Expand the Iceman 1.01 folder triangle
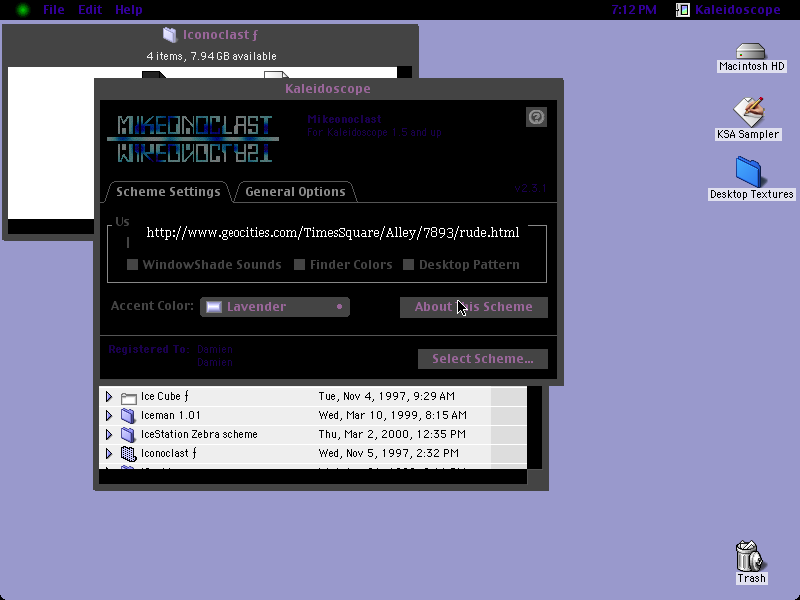 pyautogui.click(x=109, y=415)
